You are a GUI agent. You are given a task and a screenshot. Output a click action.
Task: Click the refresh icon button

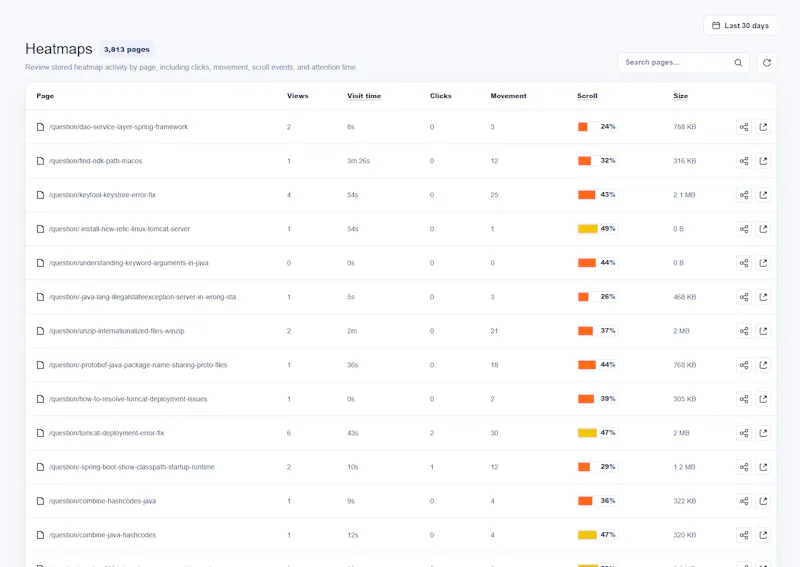(766, 63)
